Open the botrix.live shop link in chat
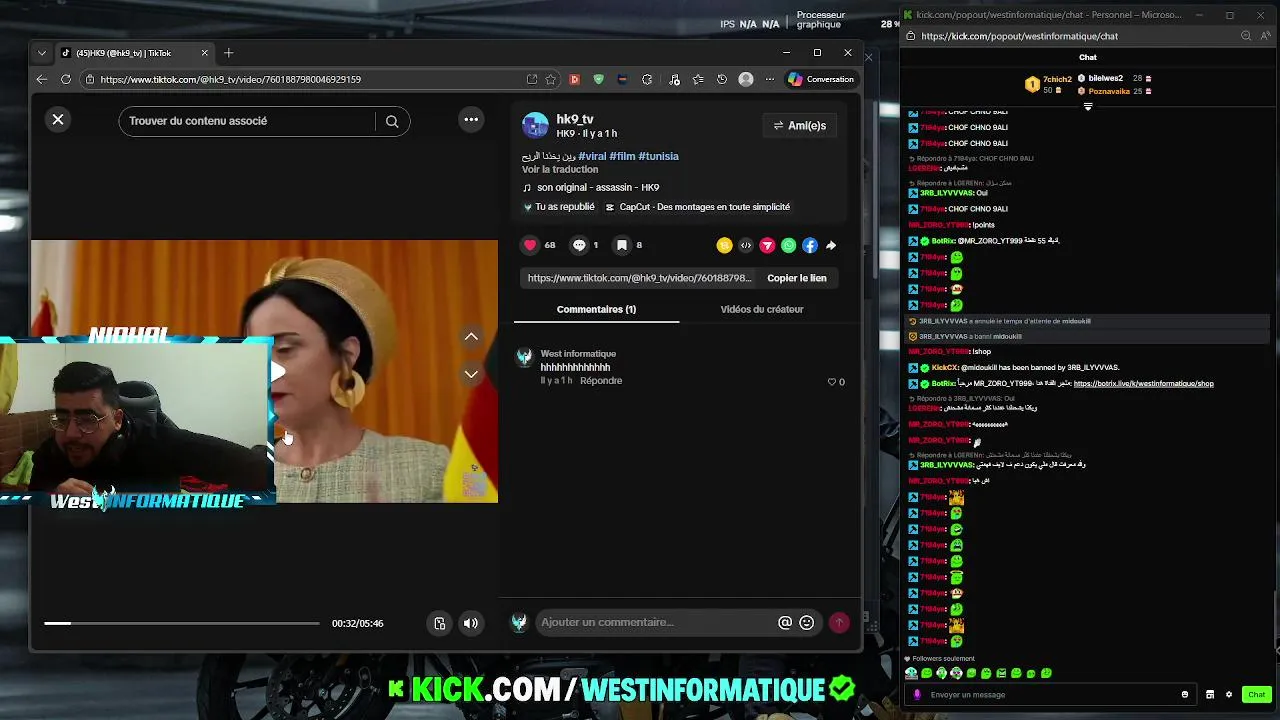This screenshot has height=720, width=1280. coord(1143,384)
